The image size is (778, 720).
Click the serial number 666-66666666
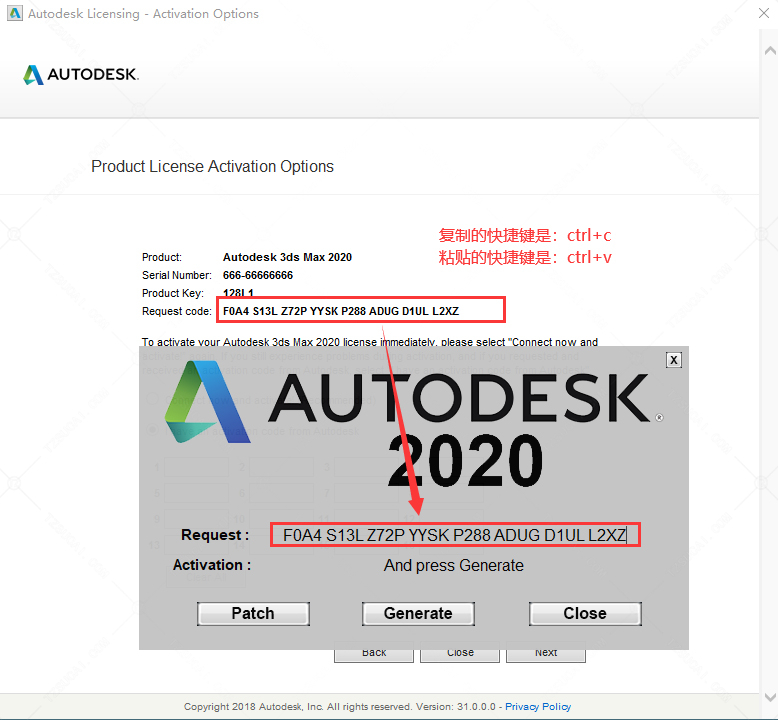click(x=258, y=275)
